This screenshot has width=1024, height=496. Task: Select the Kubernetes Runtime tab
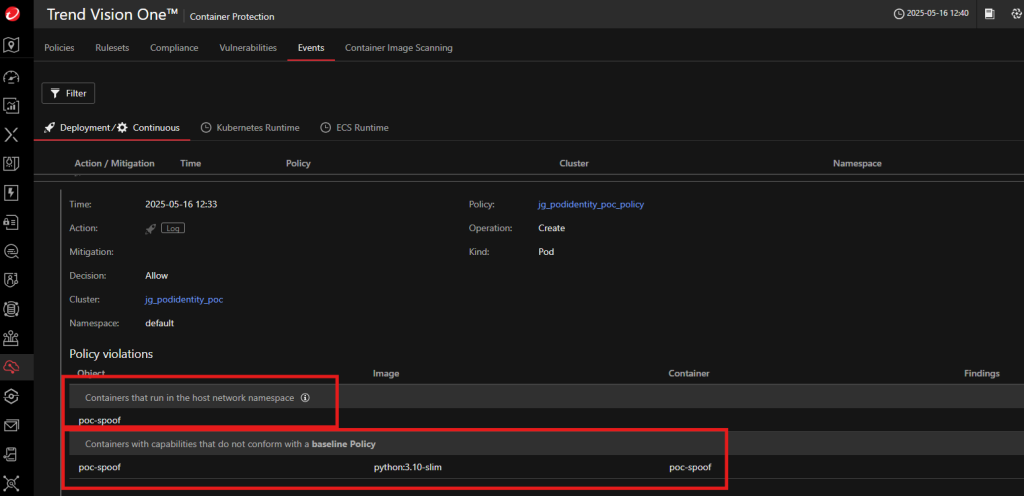pyautogui.click(x=250, y=128)
